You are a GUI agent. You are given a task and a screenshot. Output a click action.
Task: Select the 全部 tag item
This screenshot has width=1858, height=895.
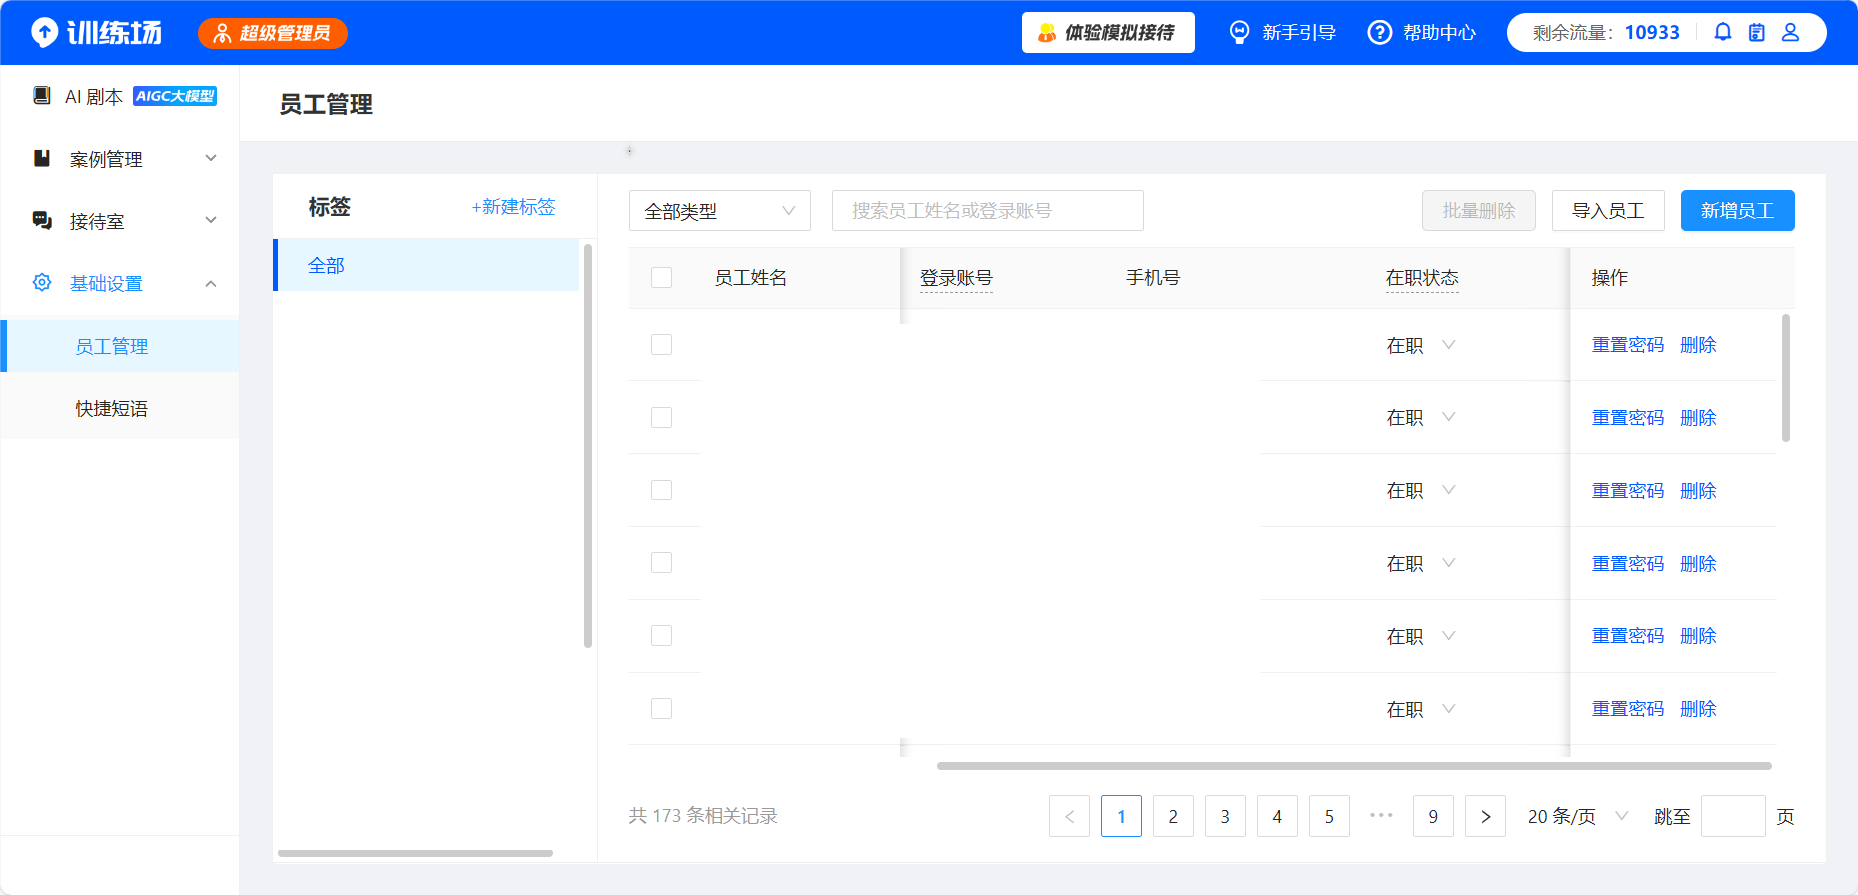[x=427, y=265]
